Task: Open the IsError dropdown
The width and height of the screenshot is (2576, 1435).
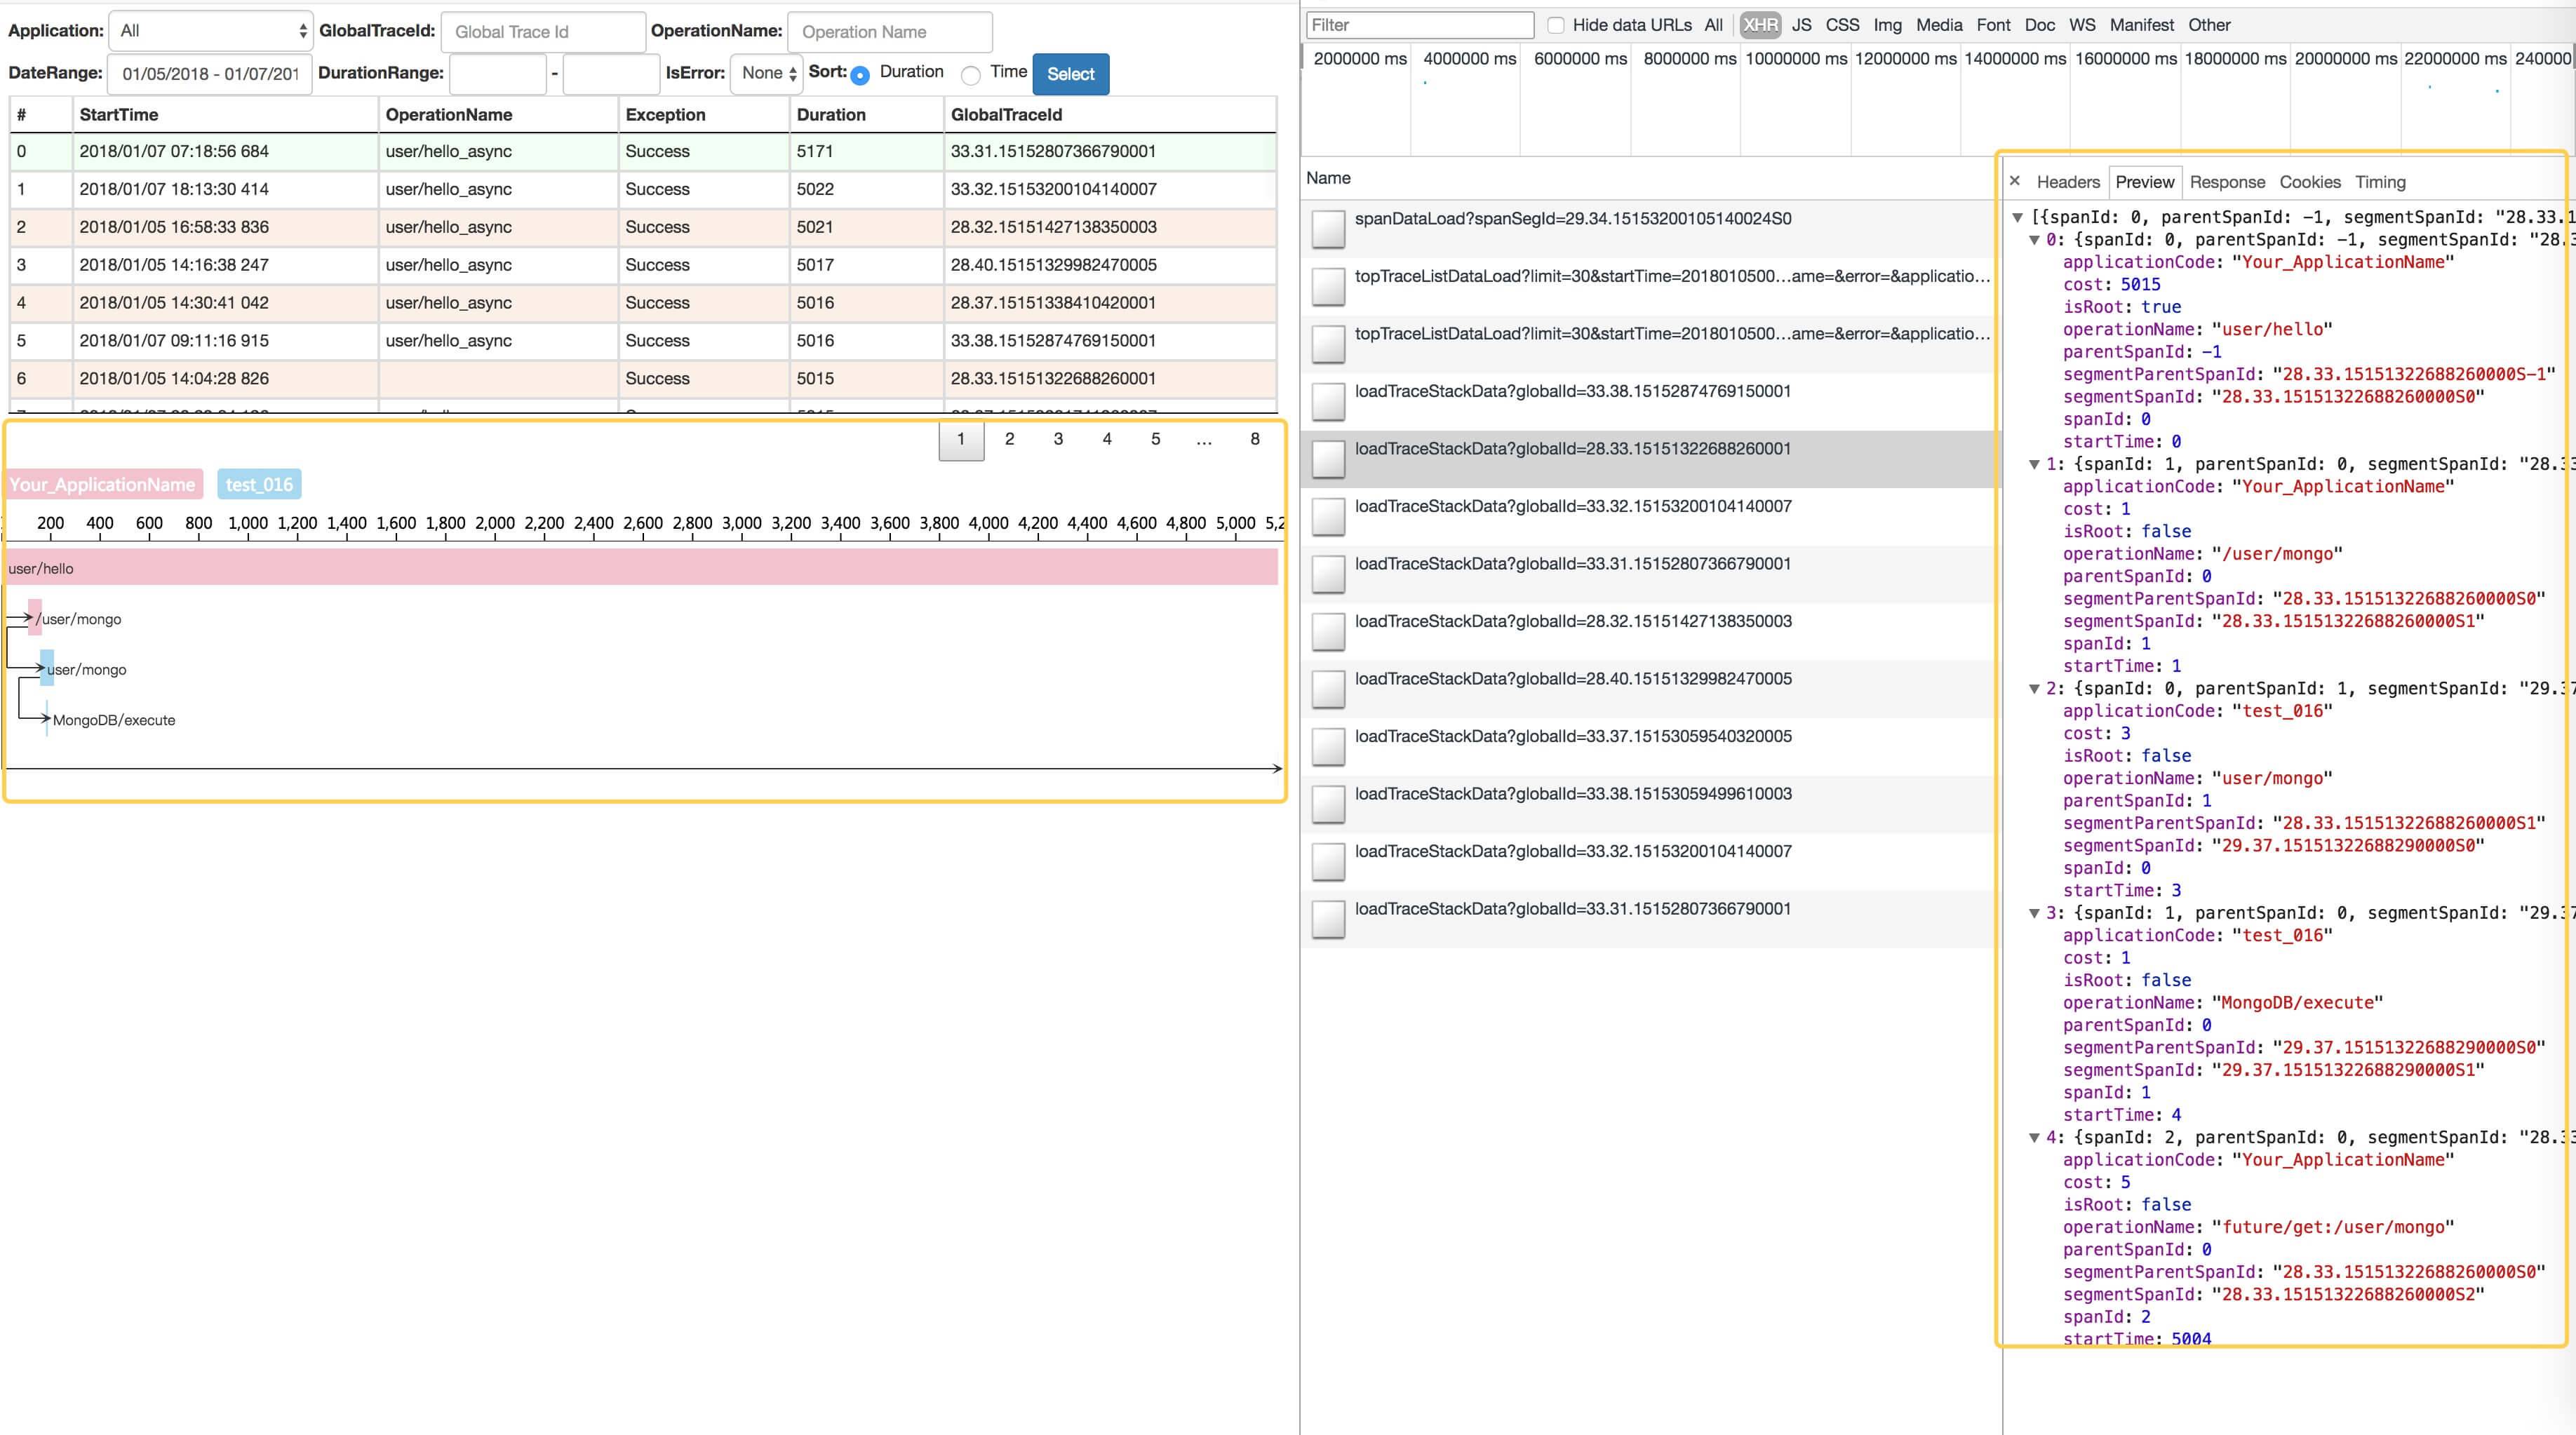Action: (x=766, y=73)
